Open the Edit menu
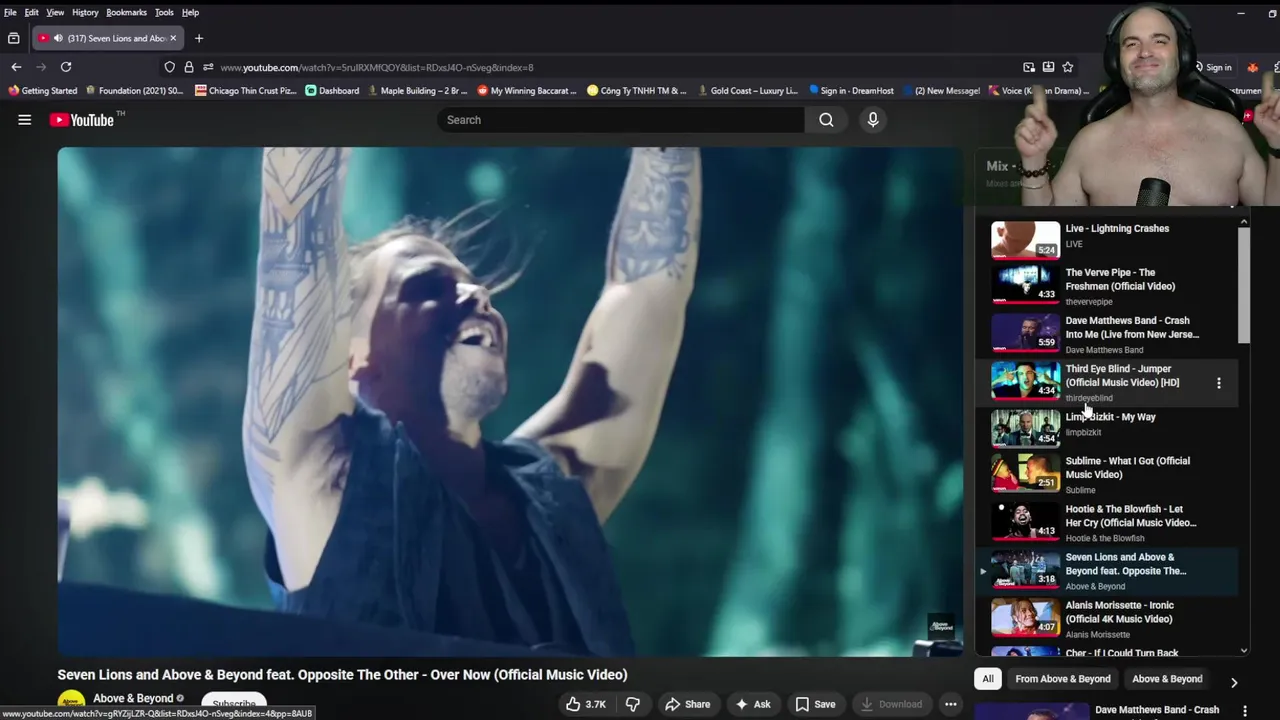1280x720 pixels. (31, 12)
